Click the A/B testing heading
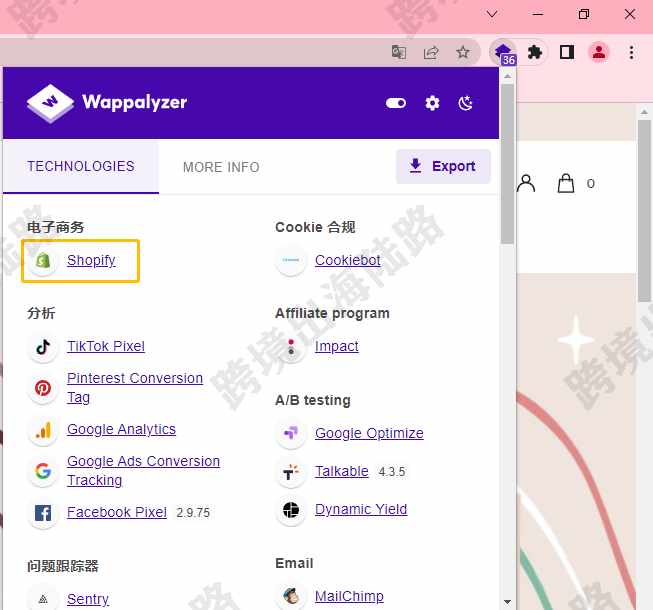The image size is (653, 610). 313,400
